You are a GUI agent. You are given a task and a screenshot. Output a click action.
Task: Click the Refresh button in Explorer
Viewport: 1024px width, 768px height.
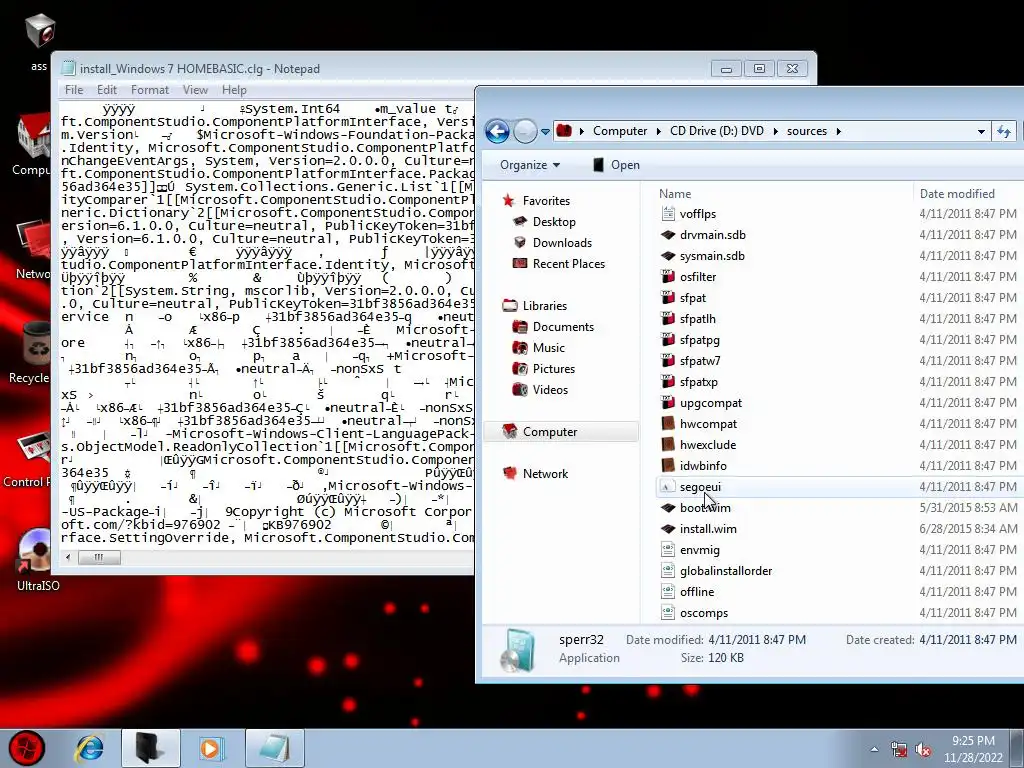(1004, 131)
